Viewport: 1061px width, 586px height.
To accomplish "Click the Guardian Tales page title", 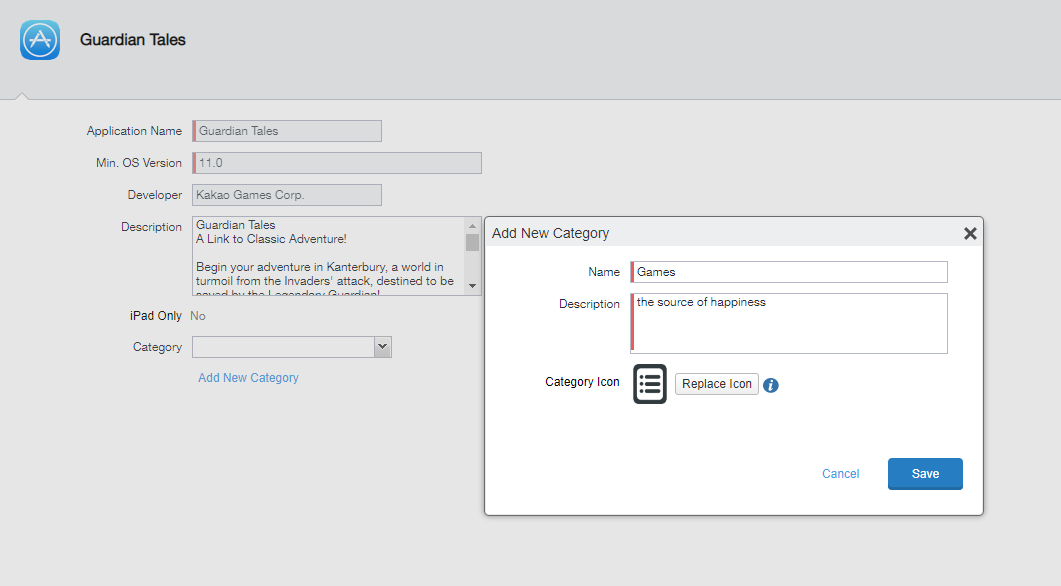I will [x=133, y=40].
